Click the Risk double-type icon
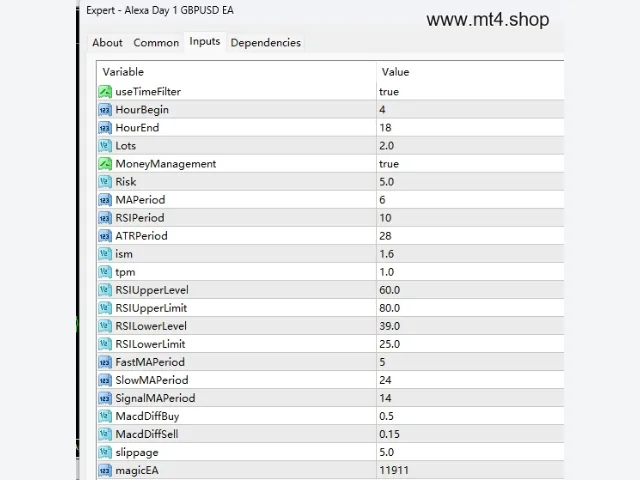This screenshot has height=480, width=640. 105,182
